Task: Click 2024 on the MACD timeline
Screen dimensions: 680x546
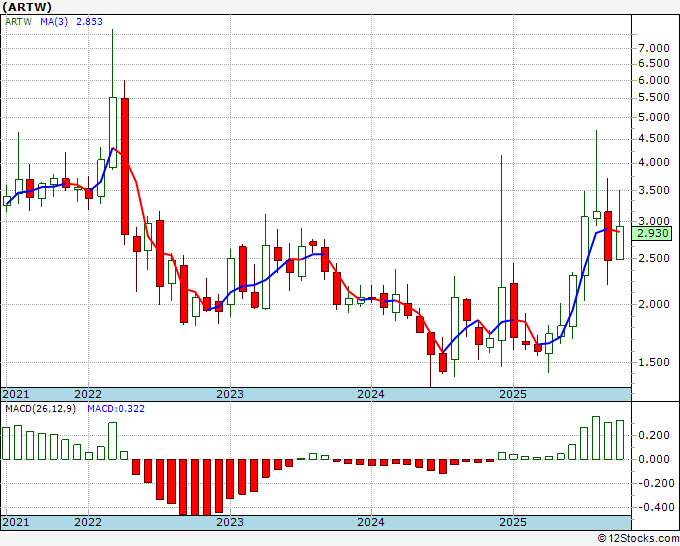Action: pos(371,523)
